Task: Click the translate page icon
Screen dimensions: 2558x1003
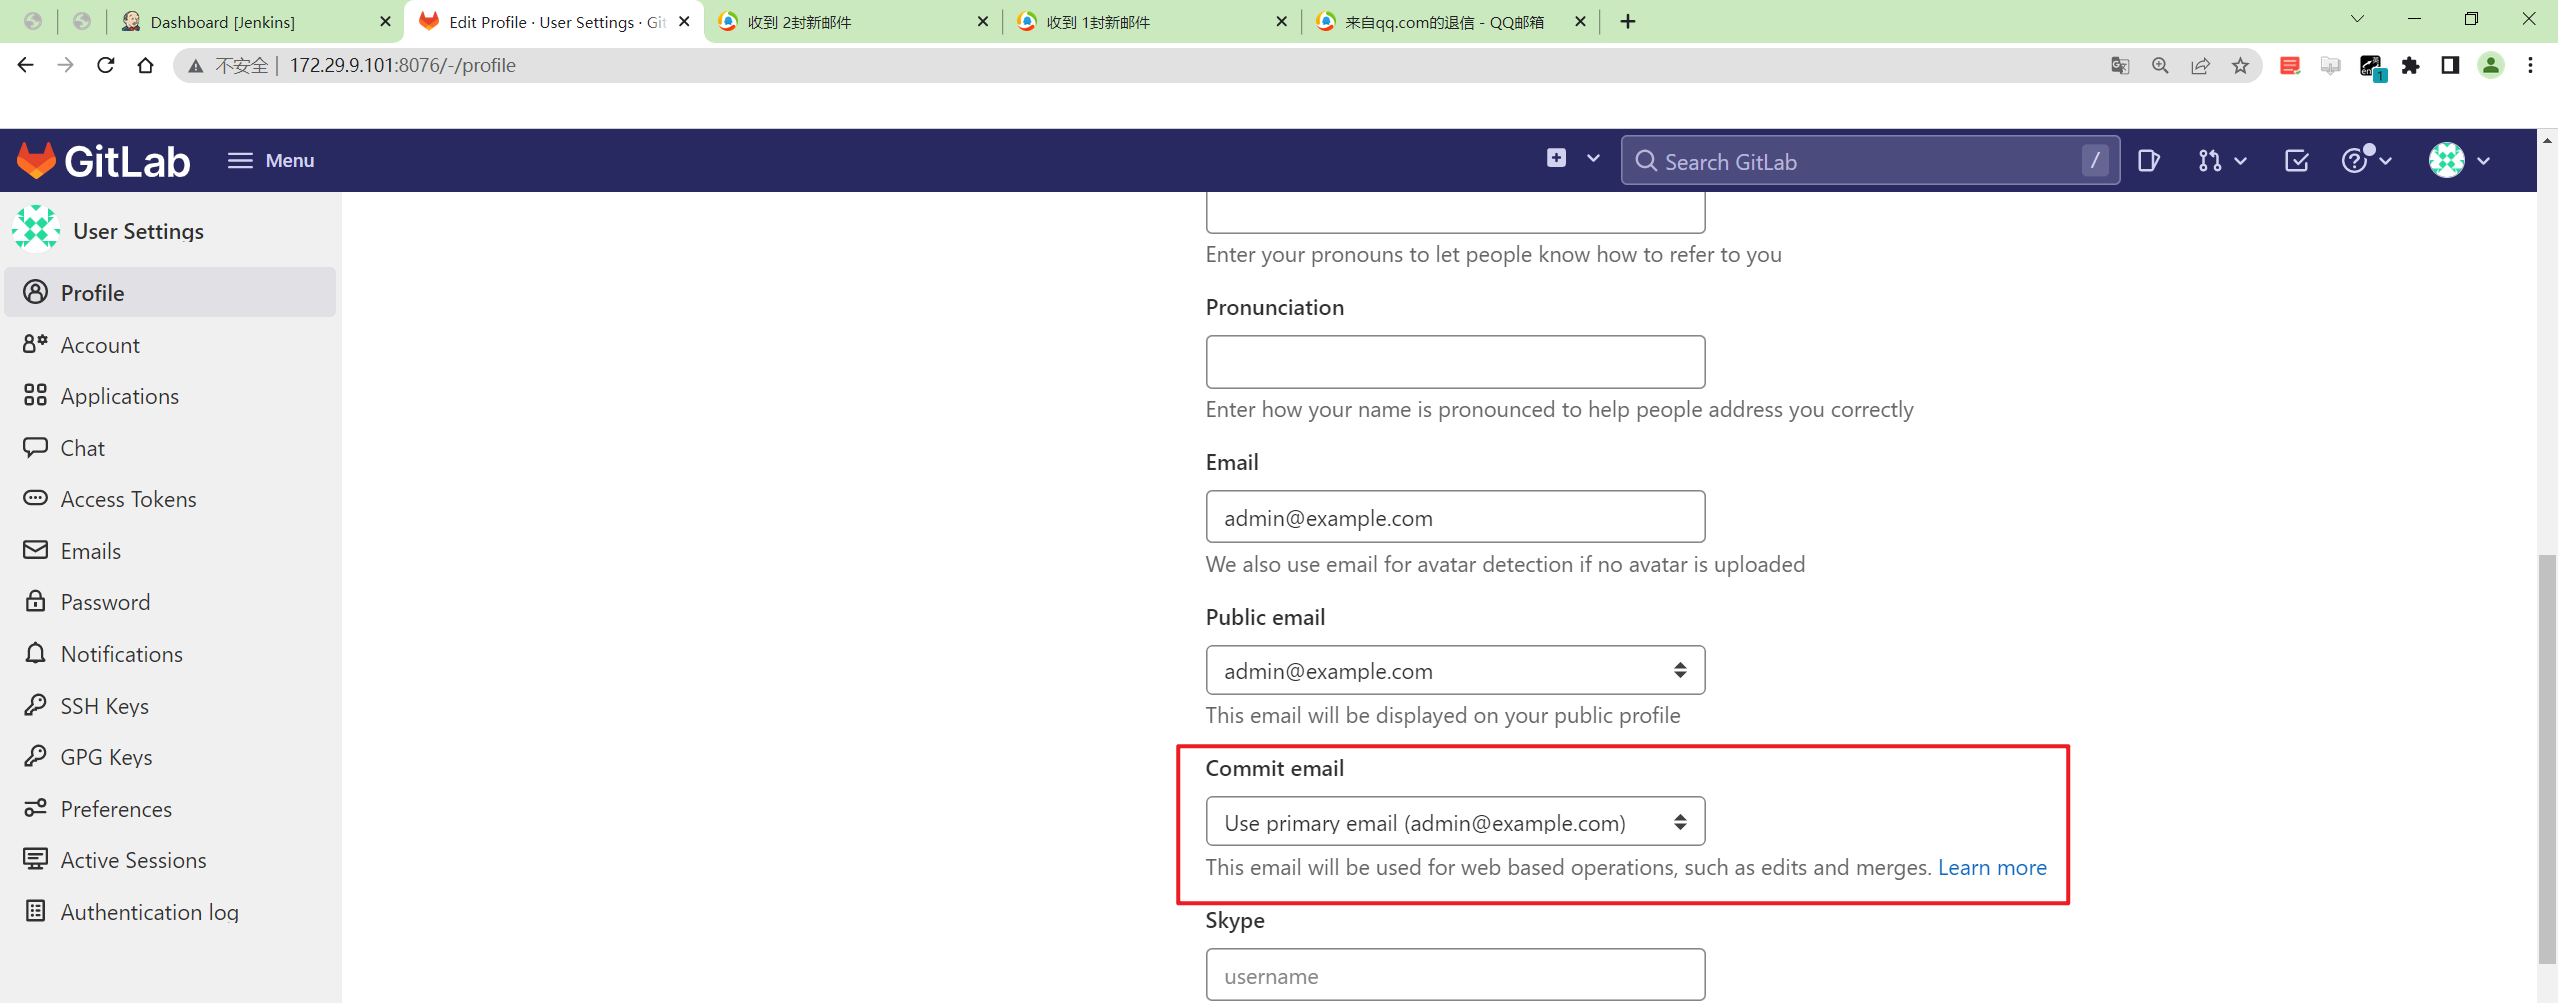Action: 2120,65
